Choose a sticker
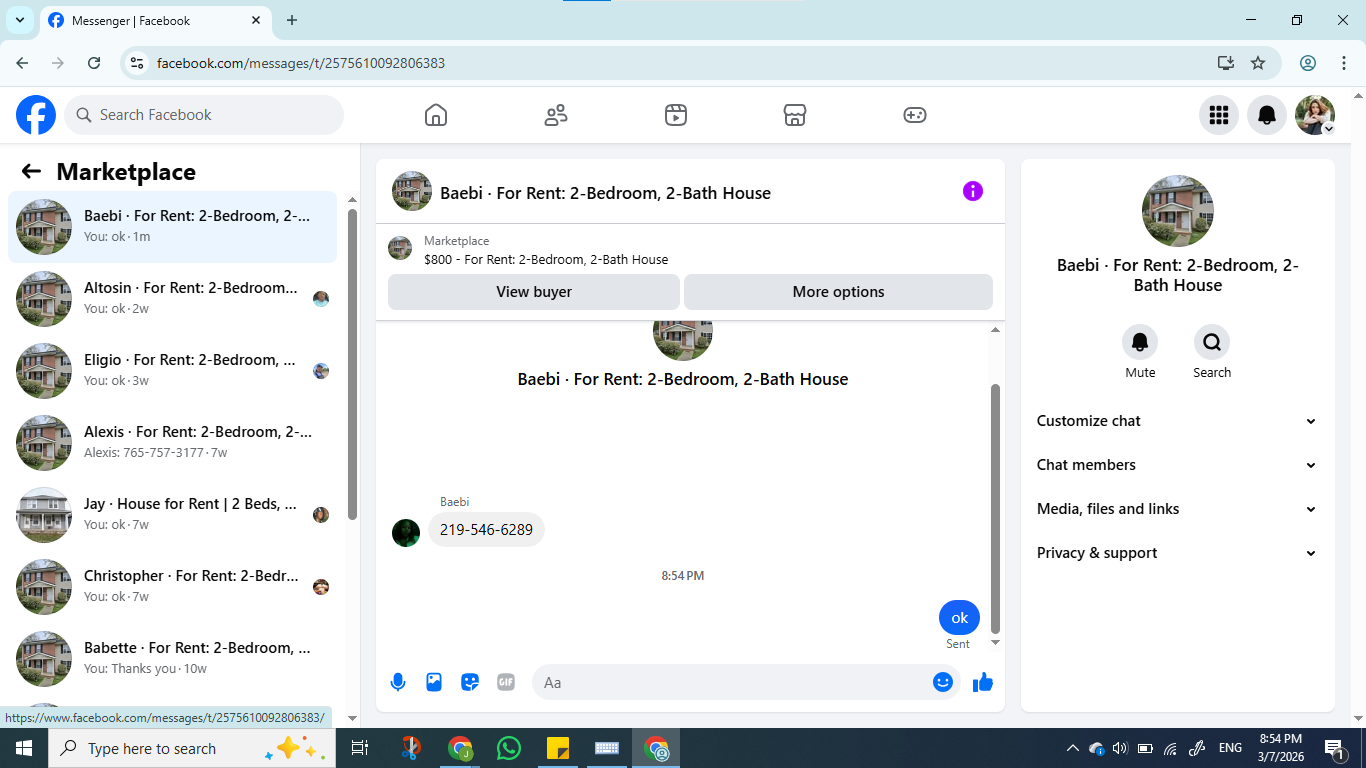1366x768 pixels. click(x=470, y=682)
